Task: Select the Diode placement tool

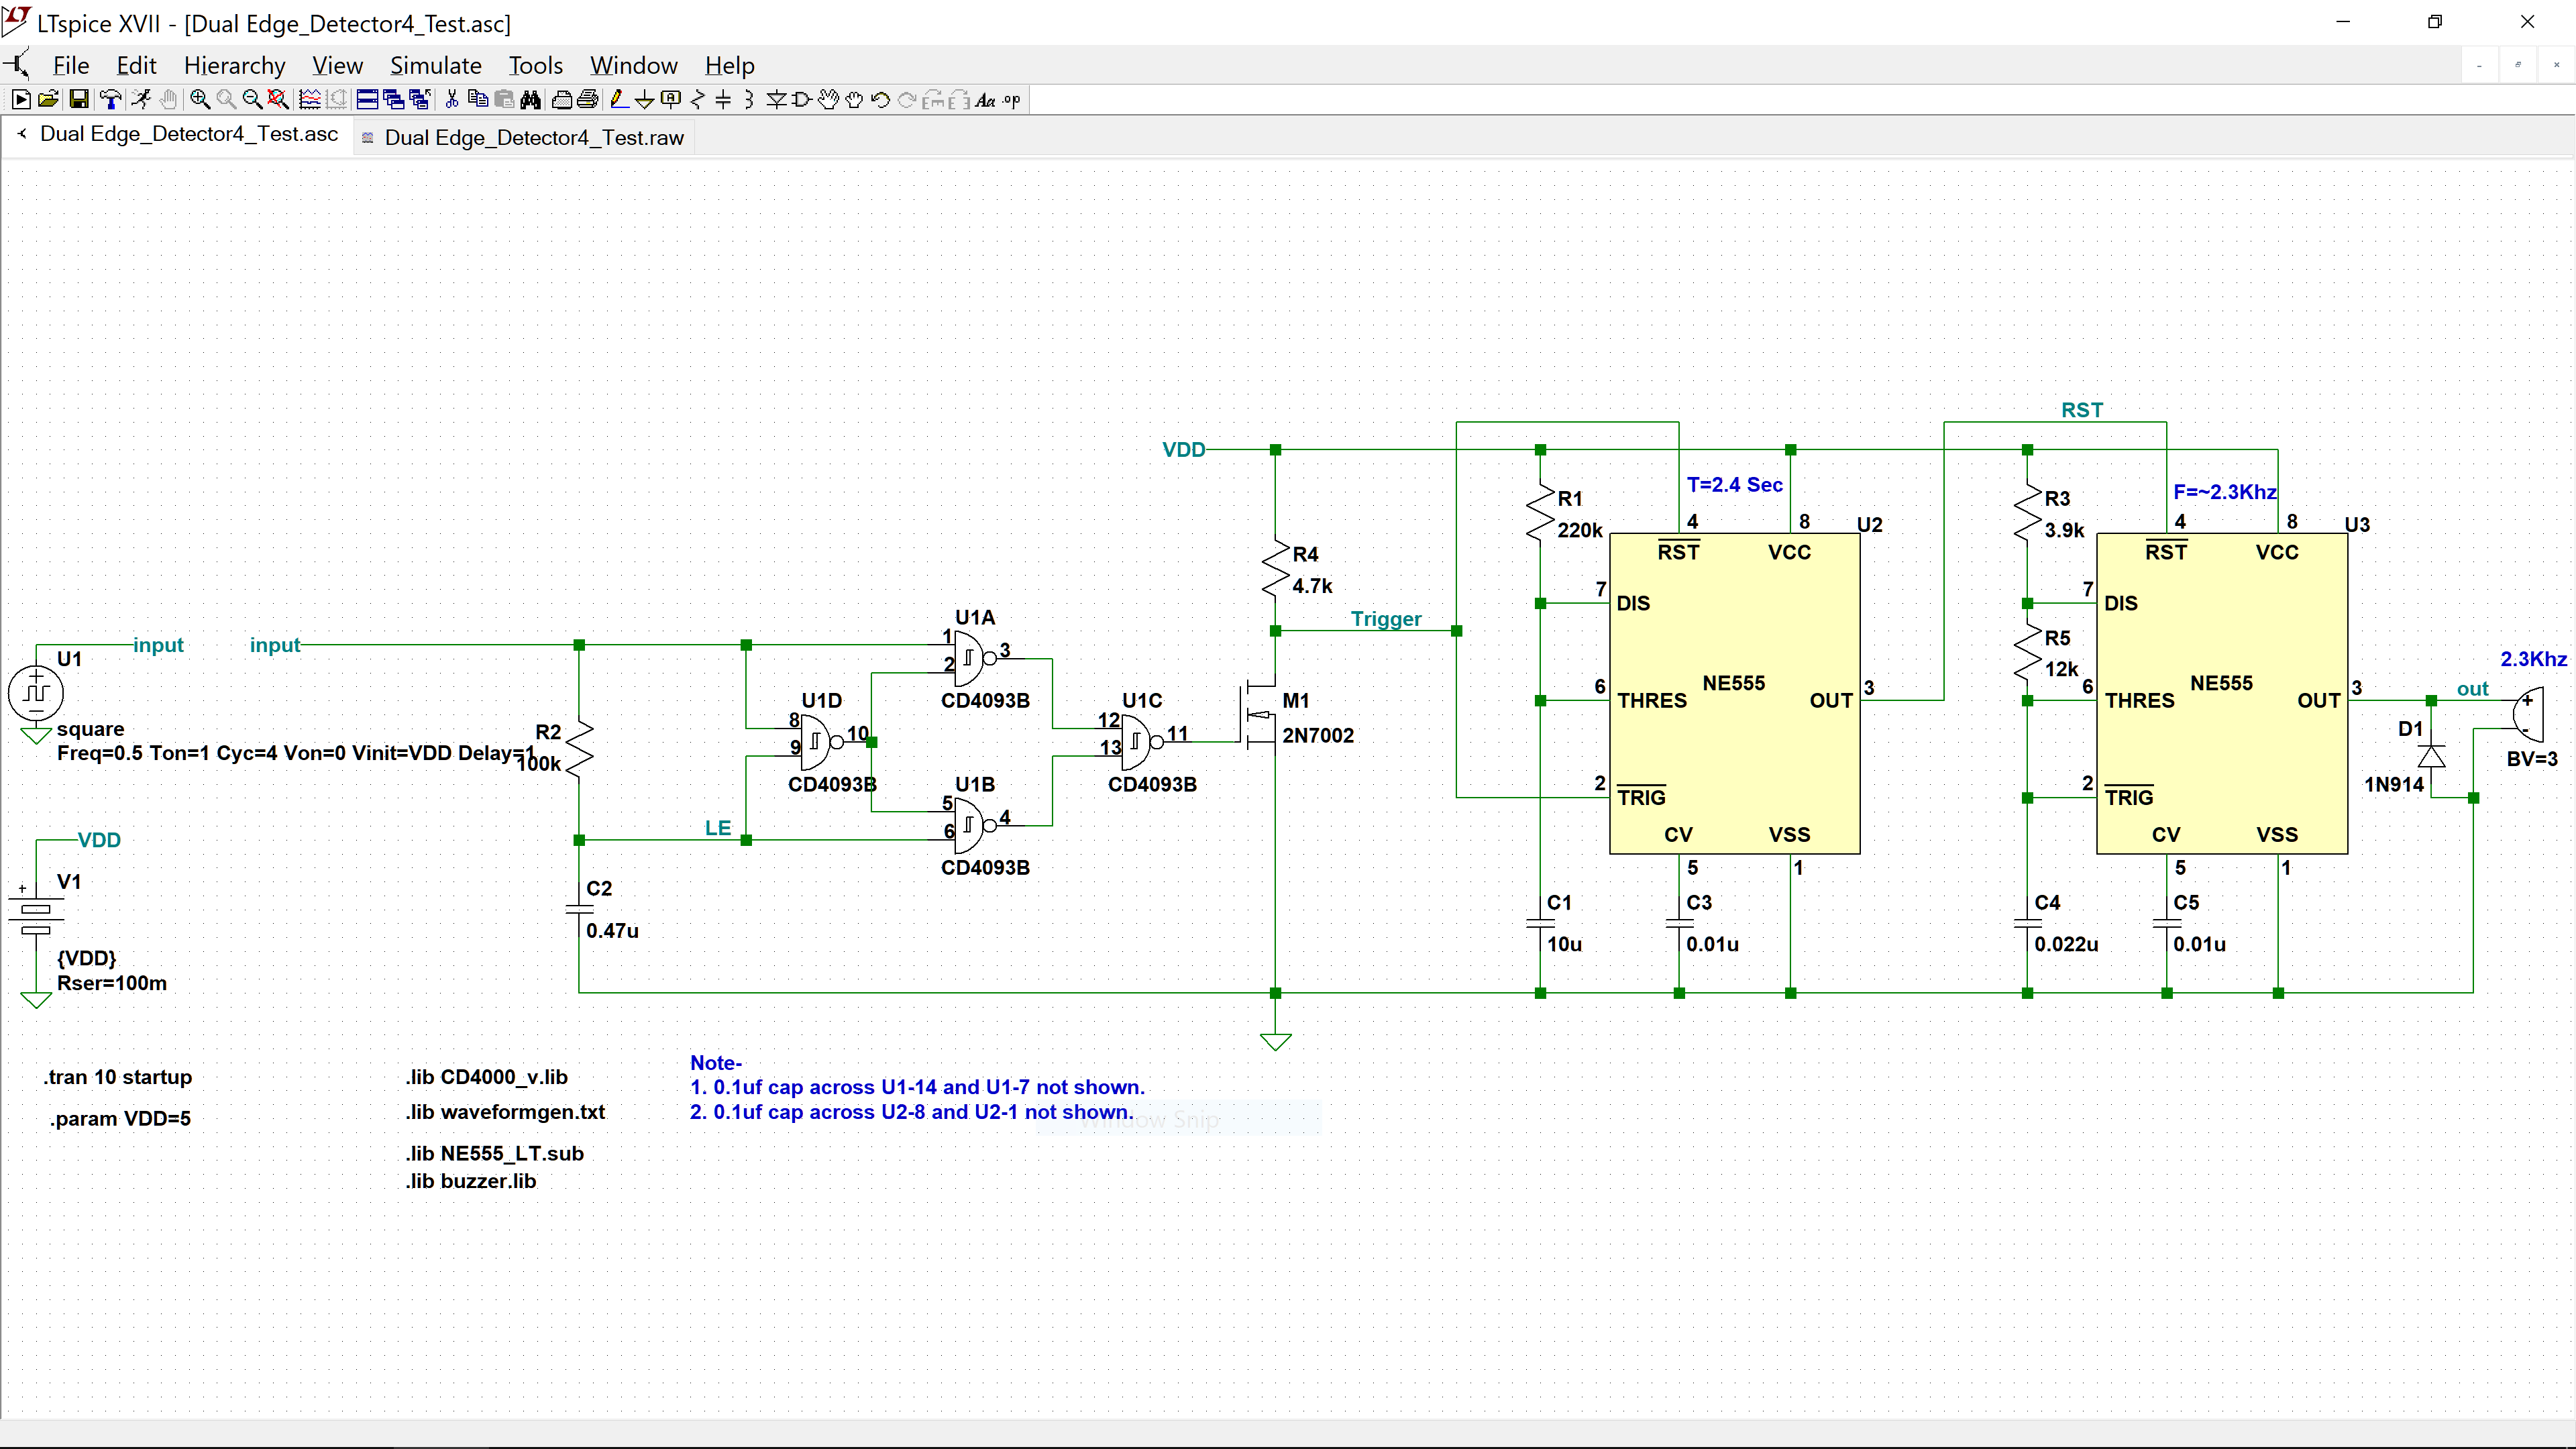Action: [x=776, y=100]
